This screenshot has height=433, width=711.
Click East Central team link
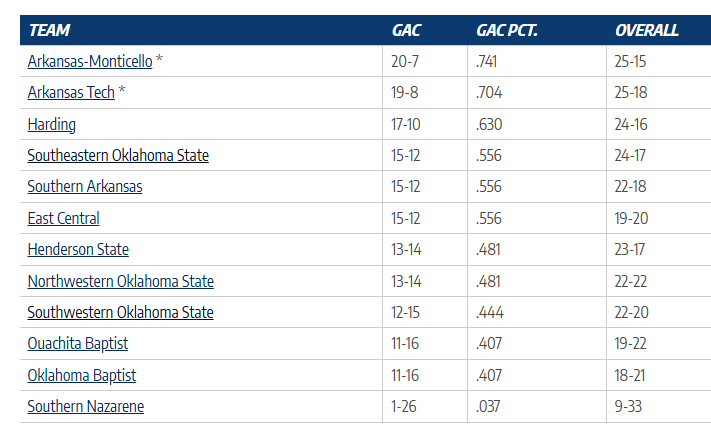(64, 218)
